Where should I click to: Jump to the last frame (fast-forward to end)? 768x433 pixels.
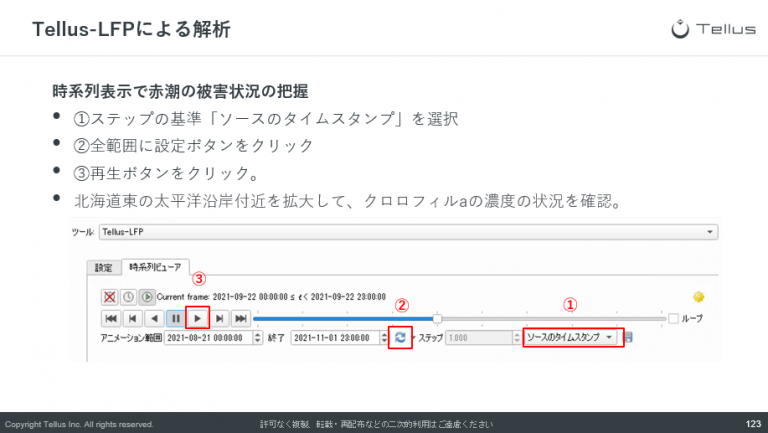coord(240,318)
